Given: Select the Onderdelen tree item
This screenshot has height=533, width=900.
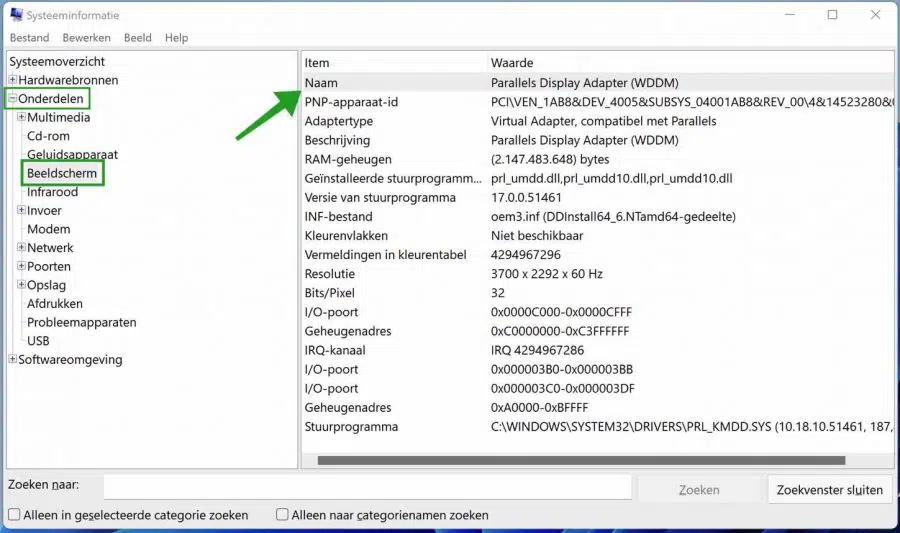Looking at the screenshot, I should [x=51, y=99].
